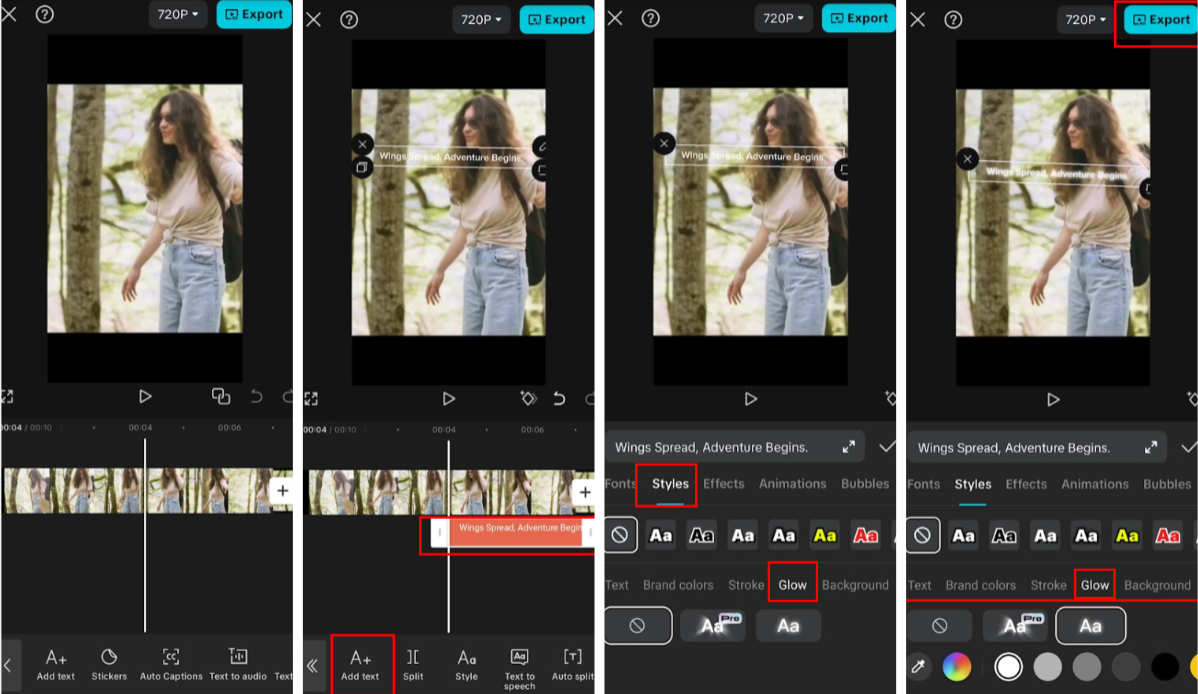Open Stickers in the first screen's toolbar
Image resolution: width=1198 pixels, height=694 pixels.
tap(109, 664)
